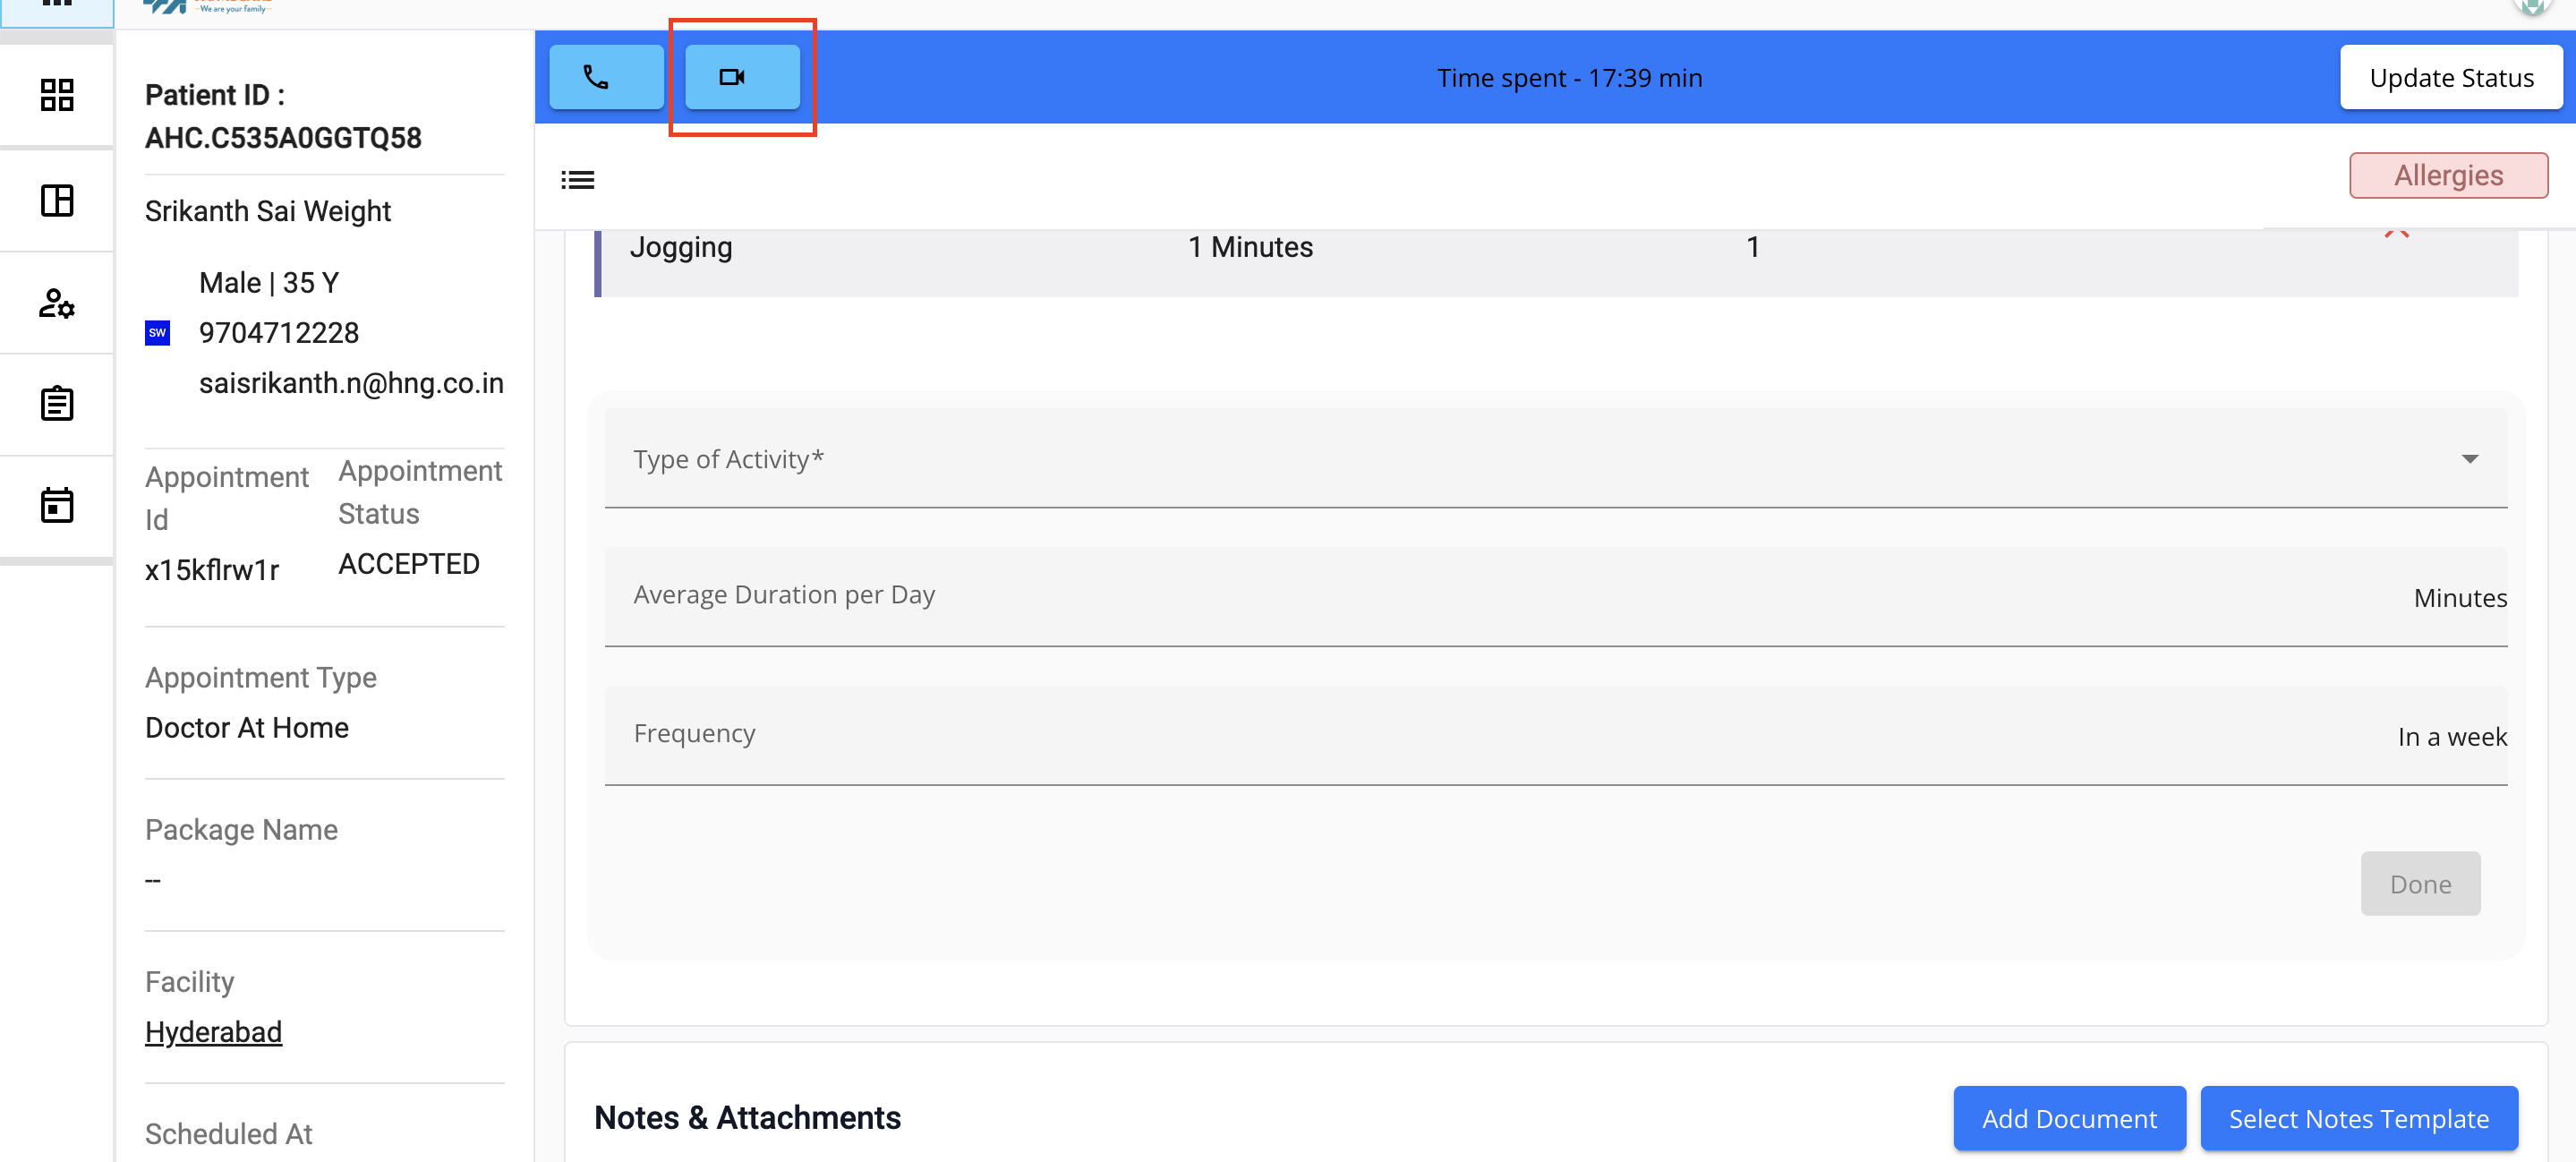
Task: Toggle the section list menu icon
Action: pyautogui.click(x=577, y=180)
